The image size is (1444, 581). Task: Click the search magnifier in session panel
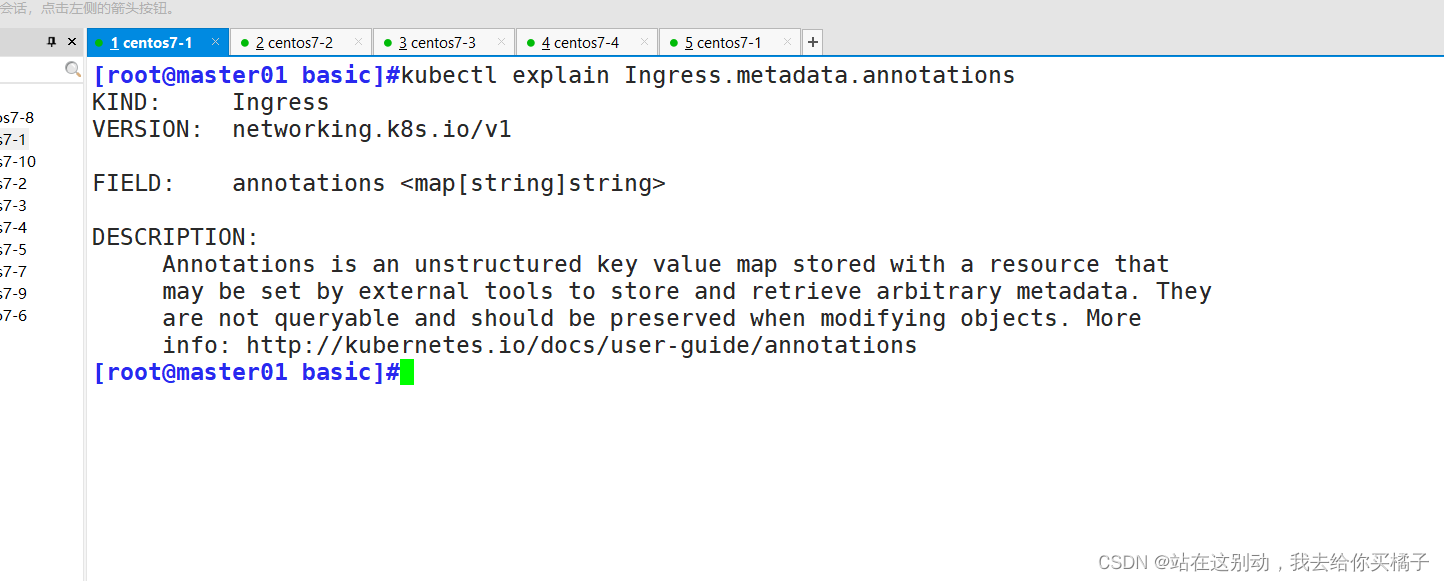[x=73, y=69]
